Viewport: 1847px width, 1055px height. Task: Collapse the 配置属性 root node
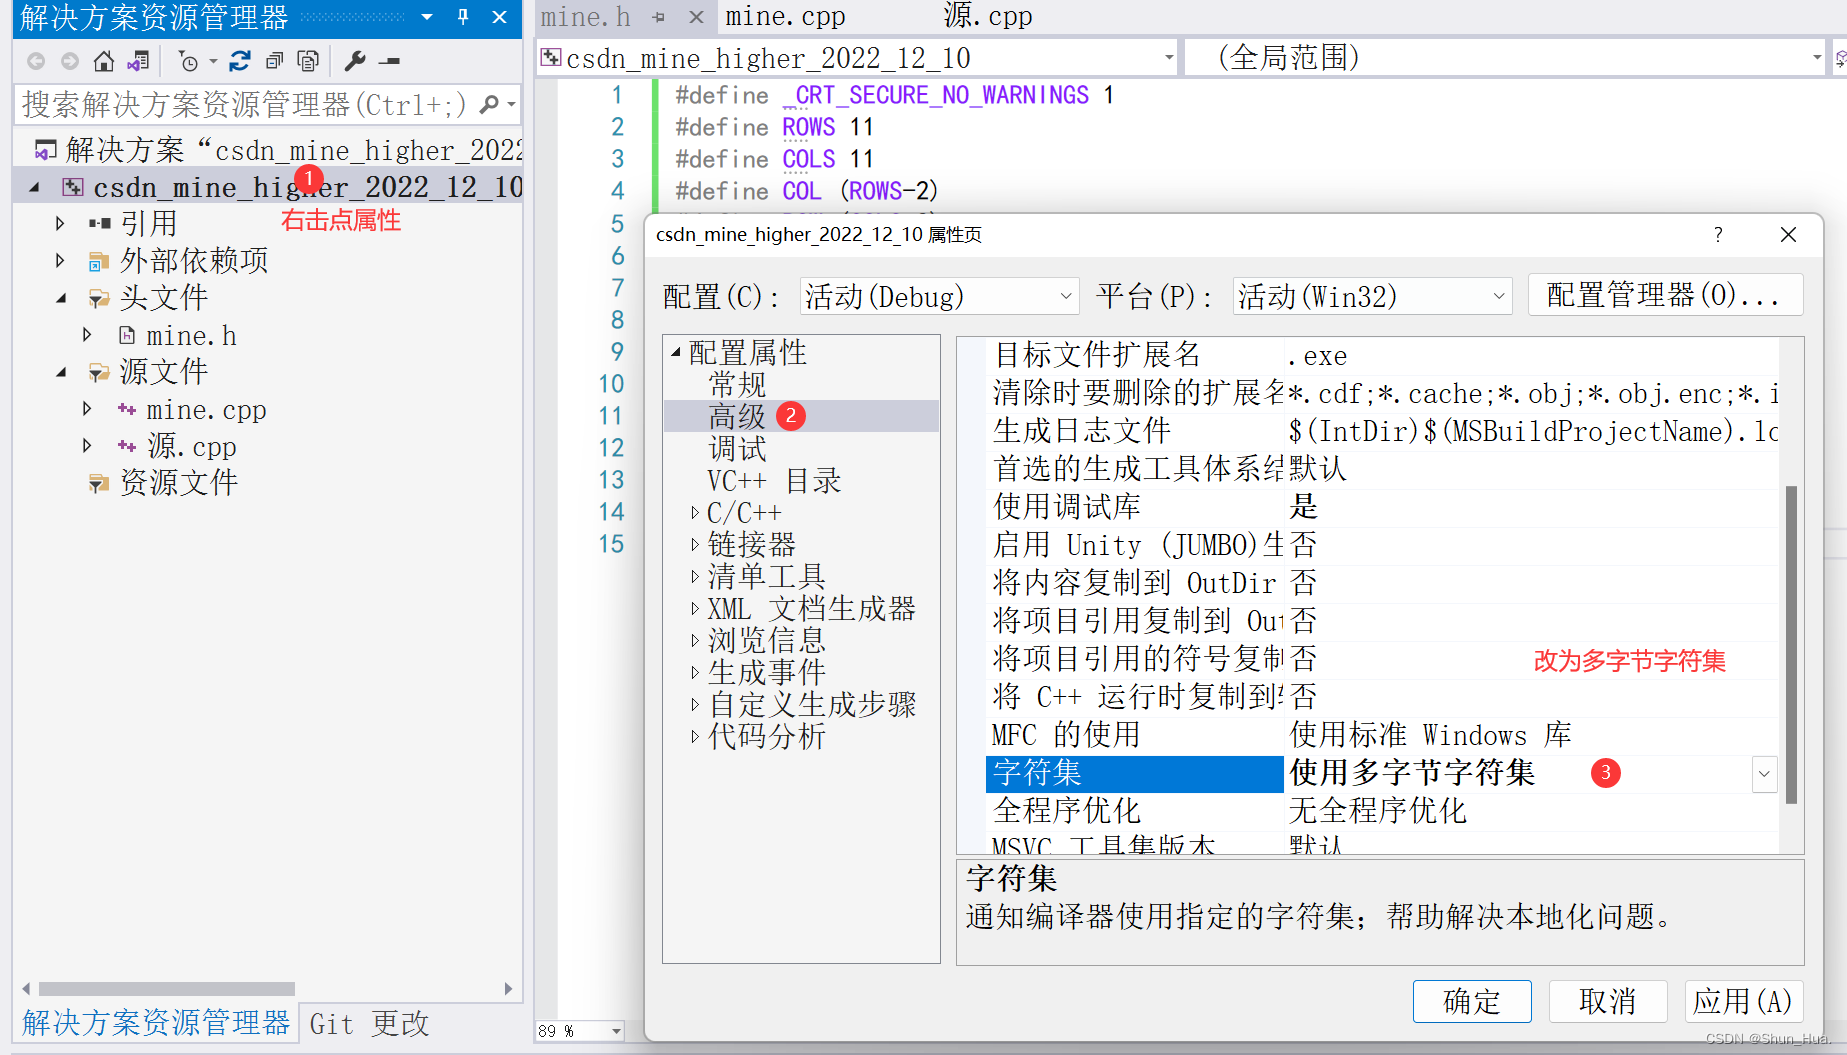[x=676, y=352]
